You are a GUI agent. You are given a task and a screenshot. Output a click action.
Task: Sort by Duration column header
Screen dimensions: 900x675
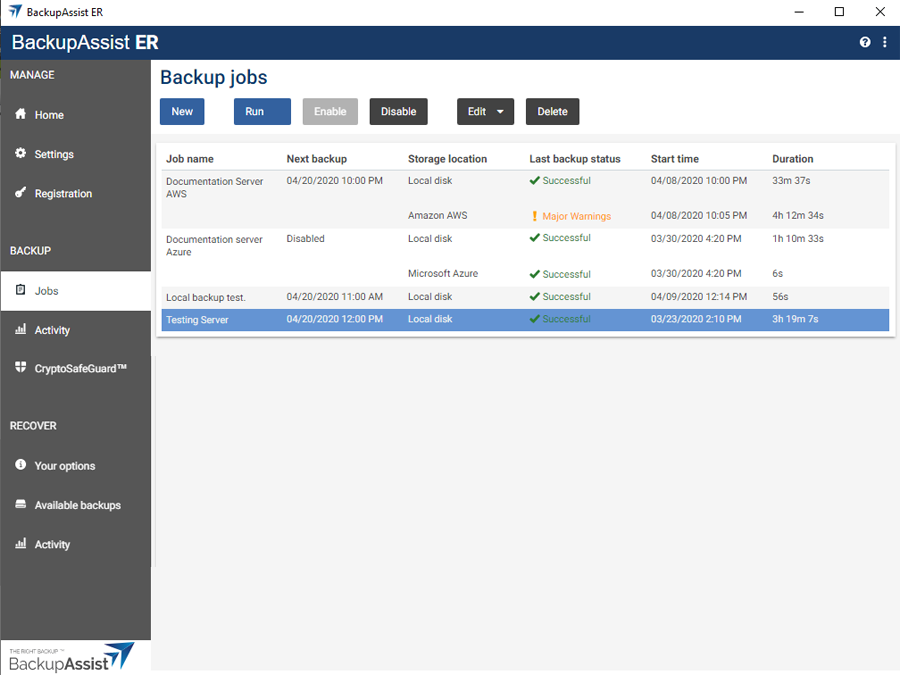click(792, 159)
